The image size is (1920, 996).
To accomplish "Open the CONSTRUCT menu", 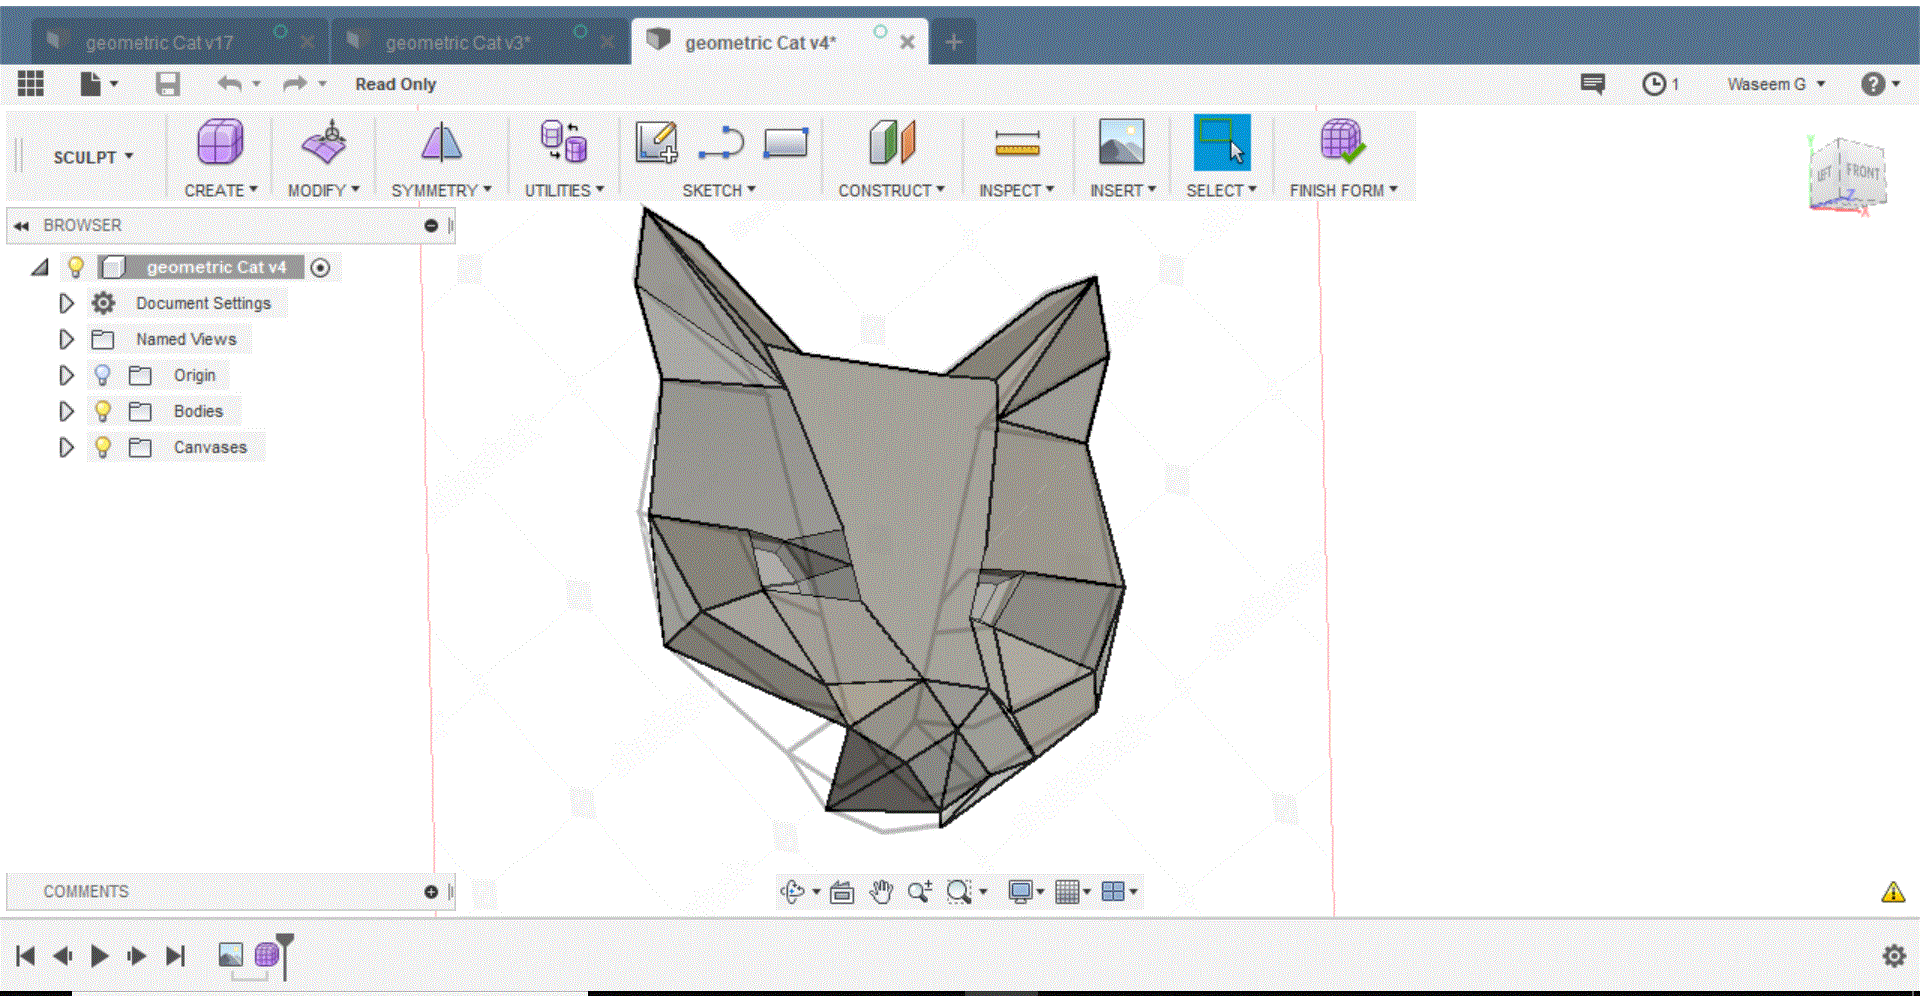I will point(890,190).
